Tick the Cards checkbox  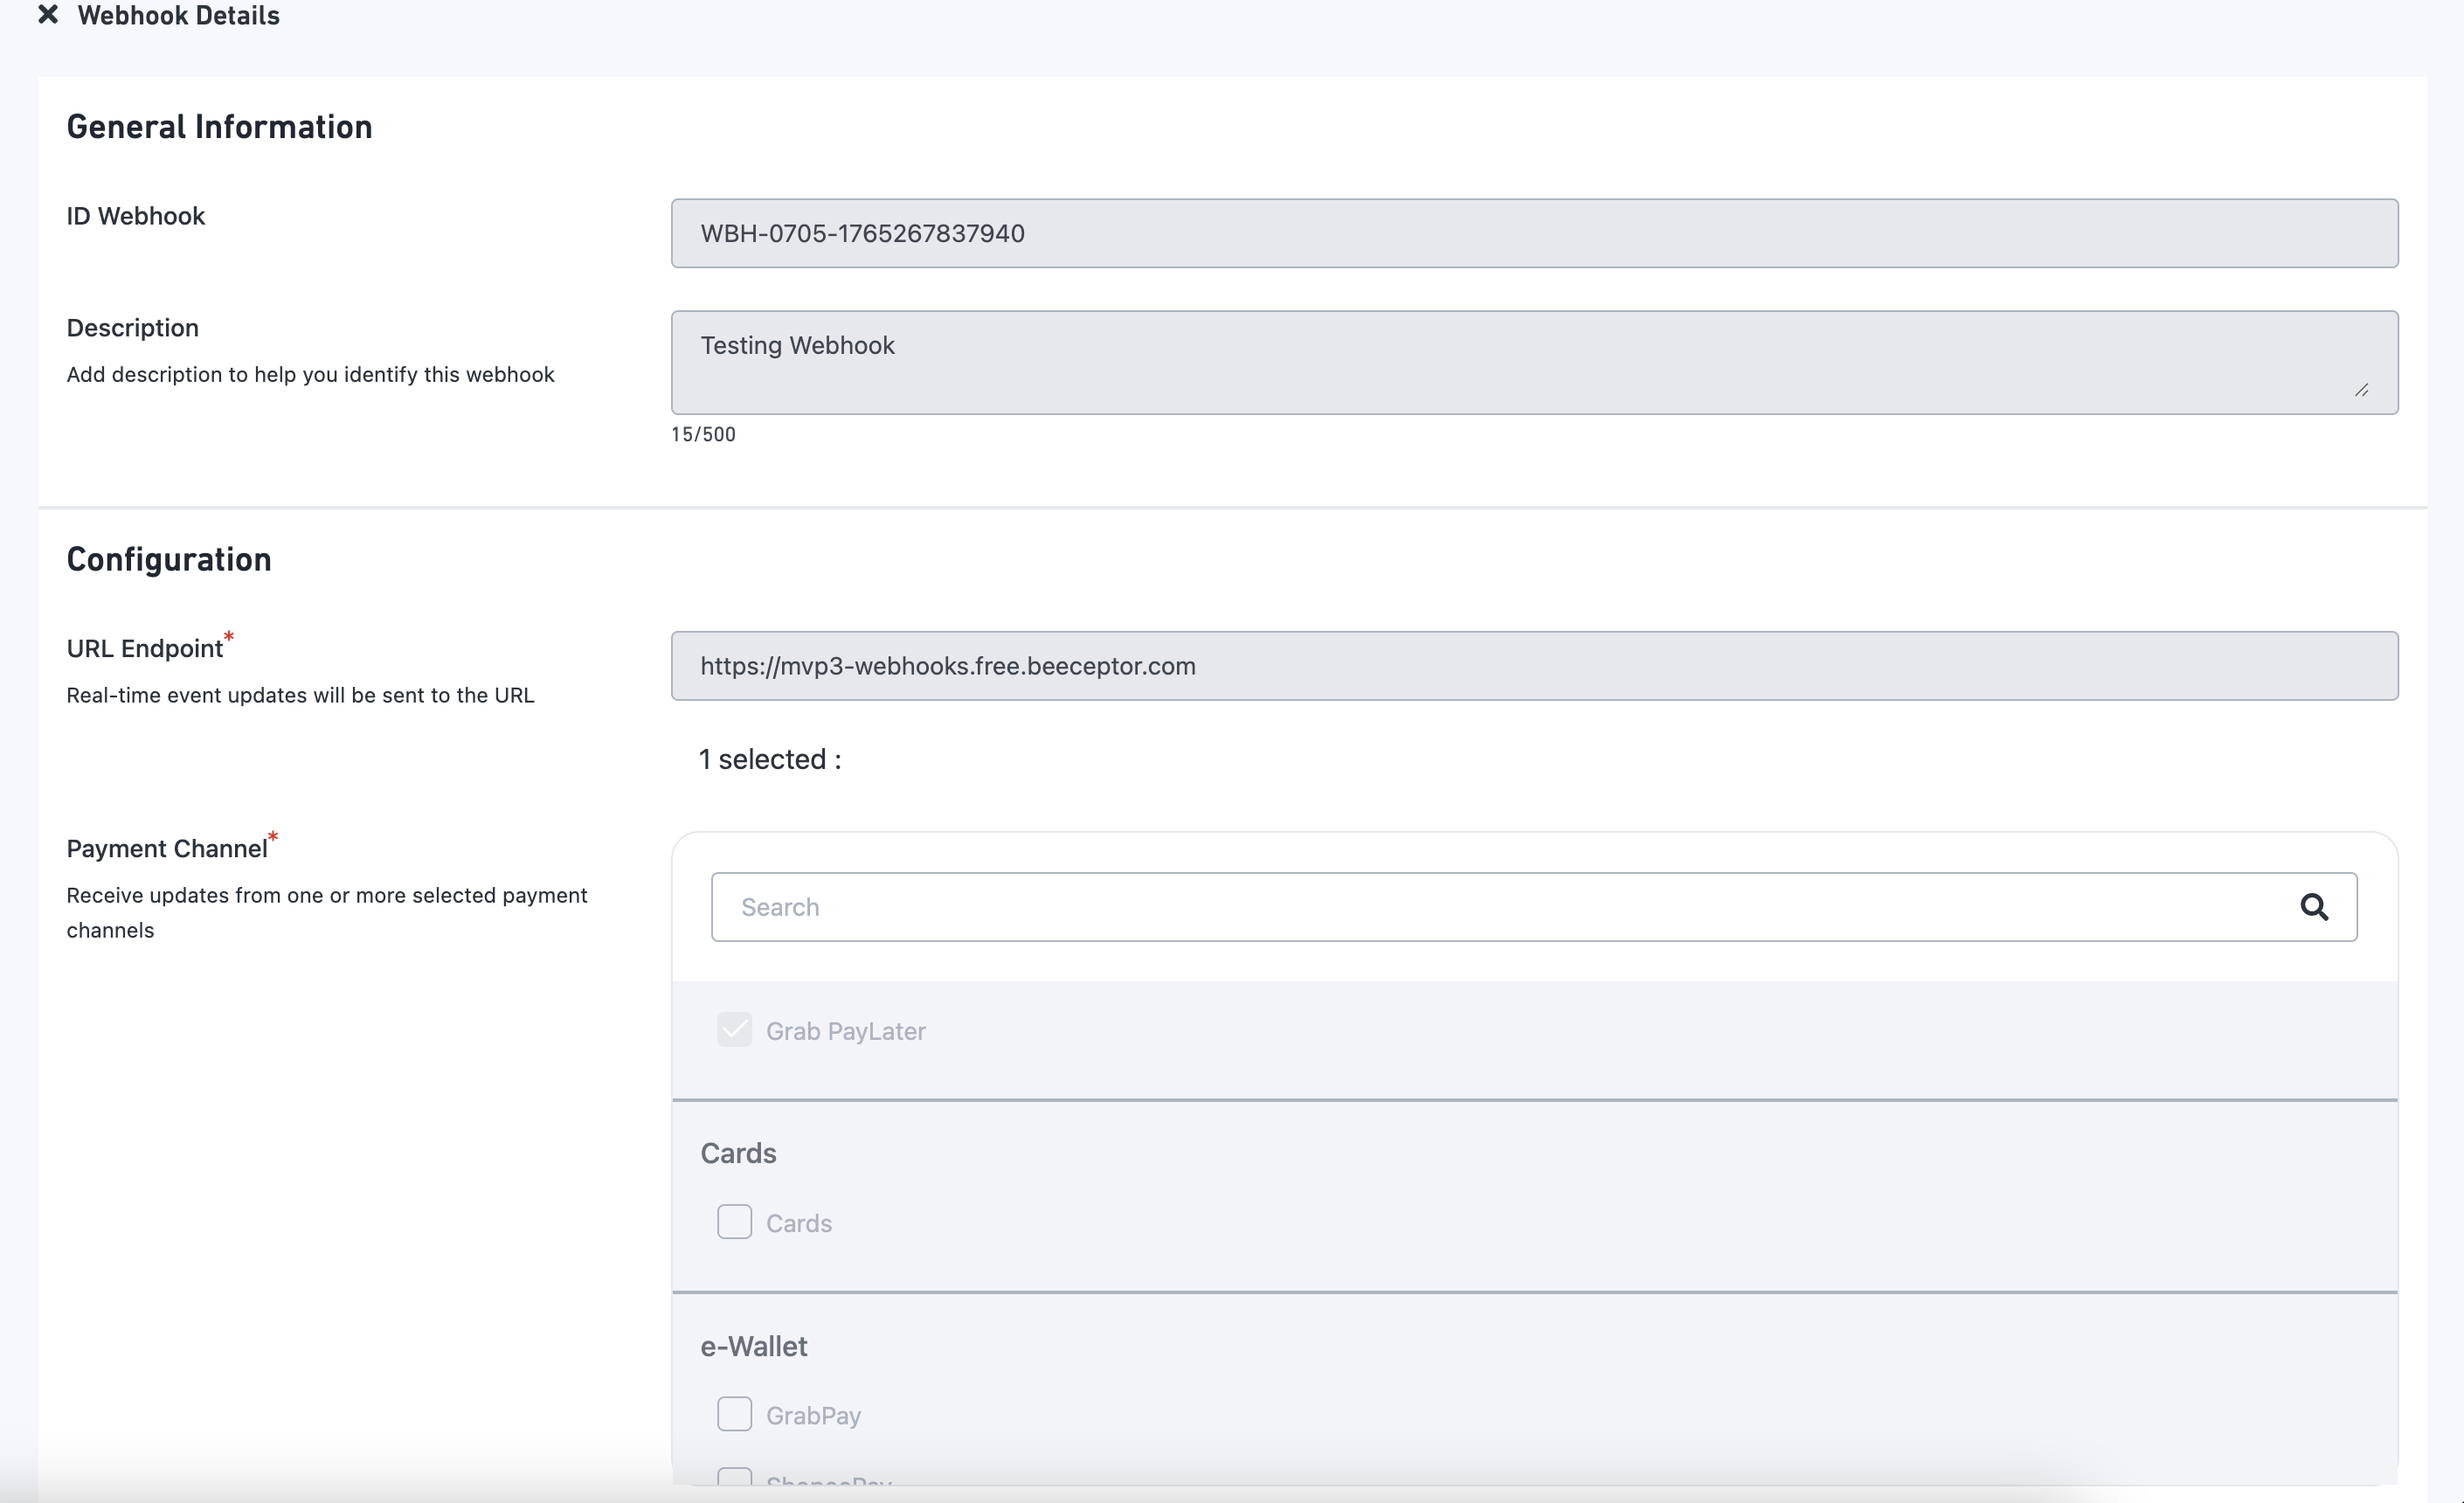[x=734, y=1222]
